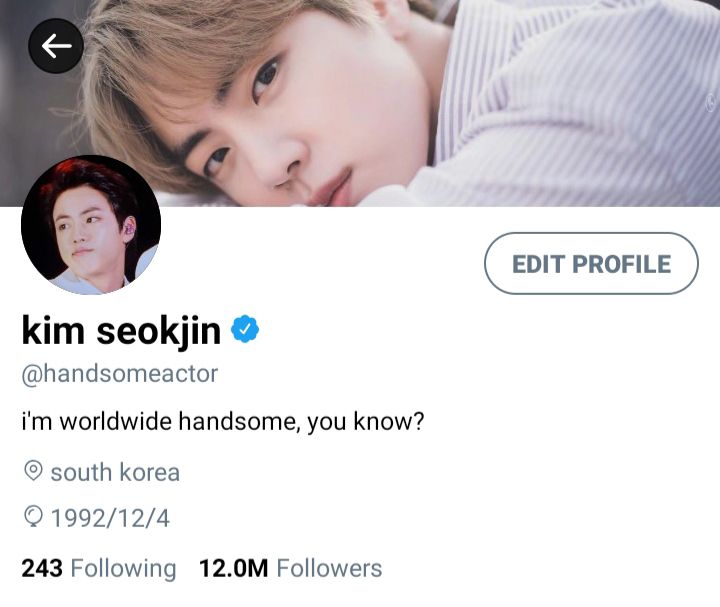
Task: Click the bio text about worldwide handsome
Action: [223, 422]
